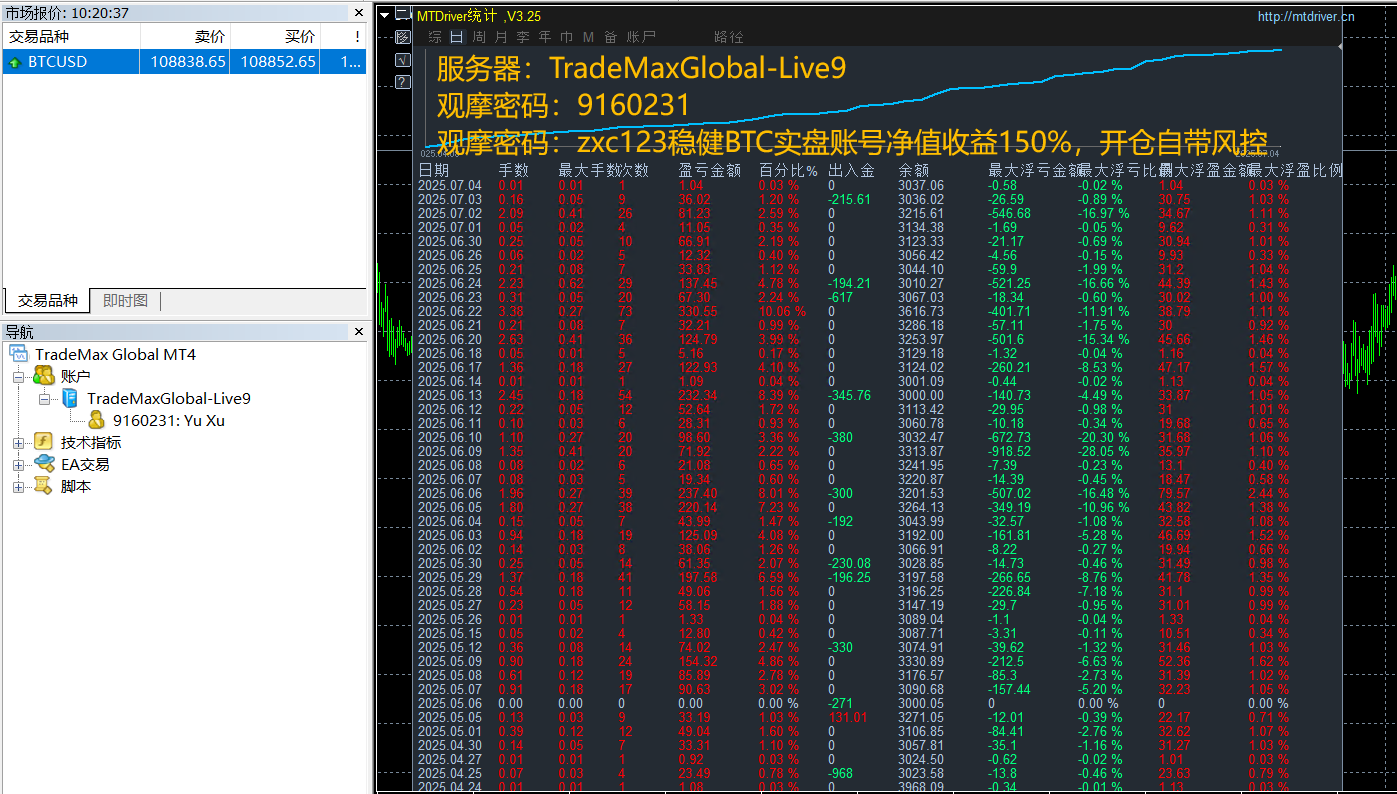Viewport: 1397px width, 794px height.
Task: Select the 交易品种 tab below market watch
Action: click(47, 300)
